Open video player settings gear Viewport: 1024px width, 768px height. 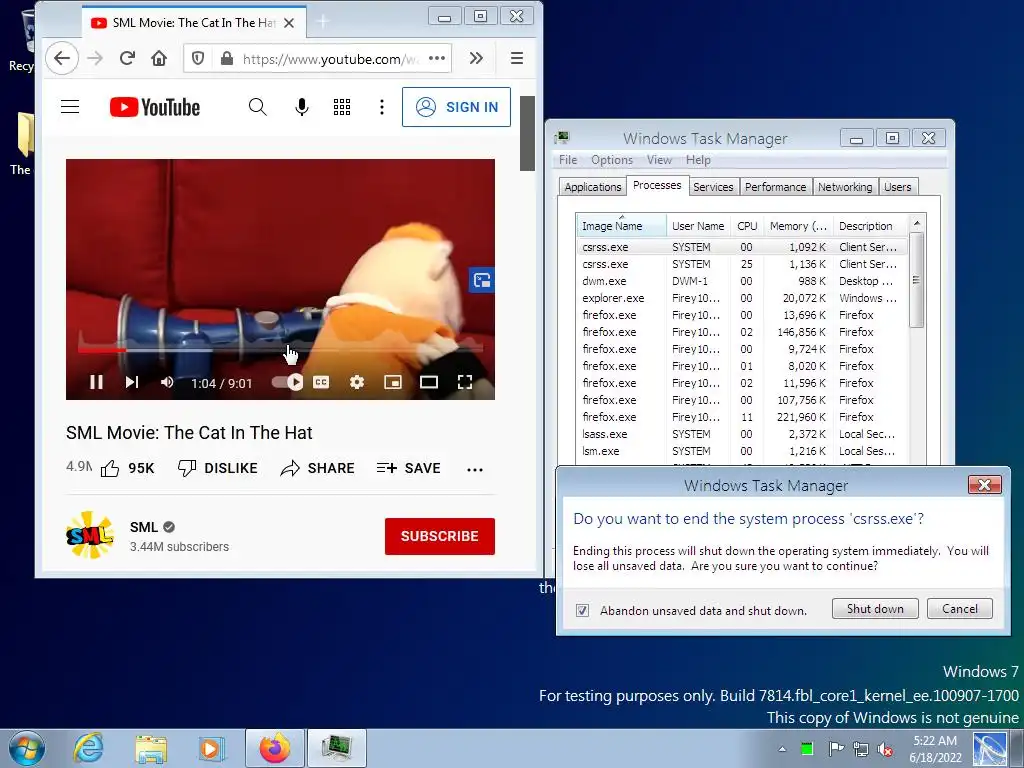[357, 382]
